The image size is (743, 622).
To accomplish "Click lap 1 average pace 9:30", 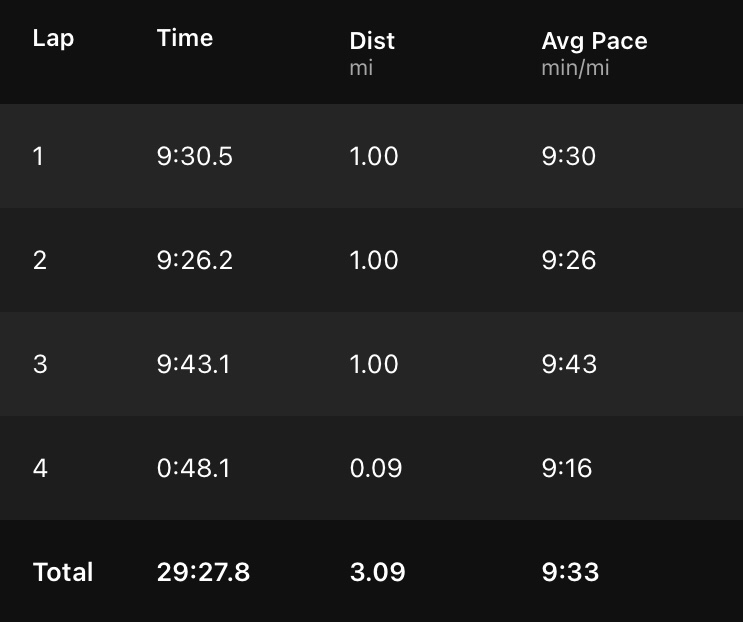I will tap(569, 156).
